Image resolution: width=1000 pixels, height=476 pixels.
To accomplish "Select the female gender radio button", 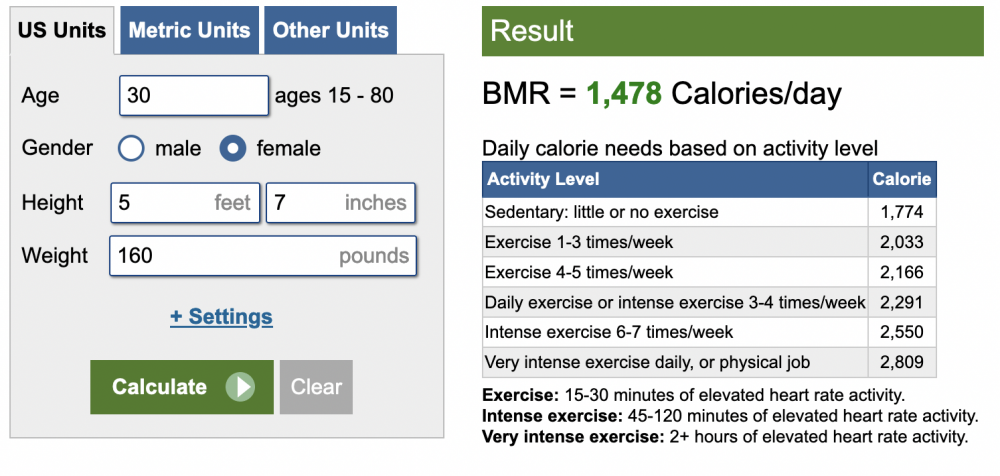I will [233, 149].
